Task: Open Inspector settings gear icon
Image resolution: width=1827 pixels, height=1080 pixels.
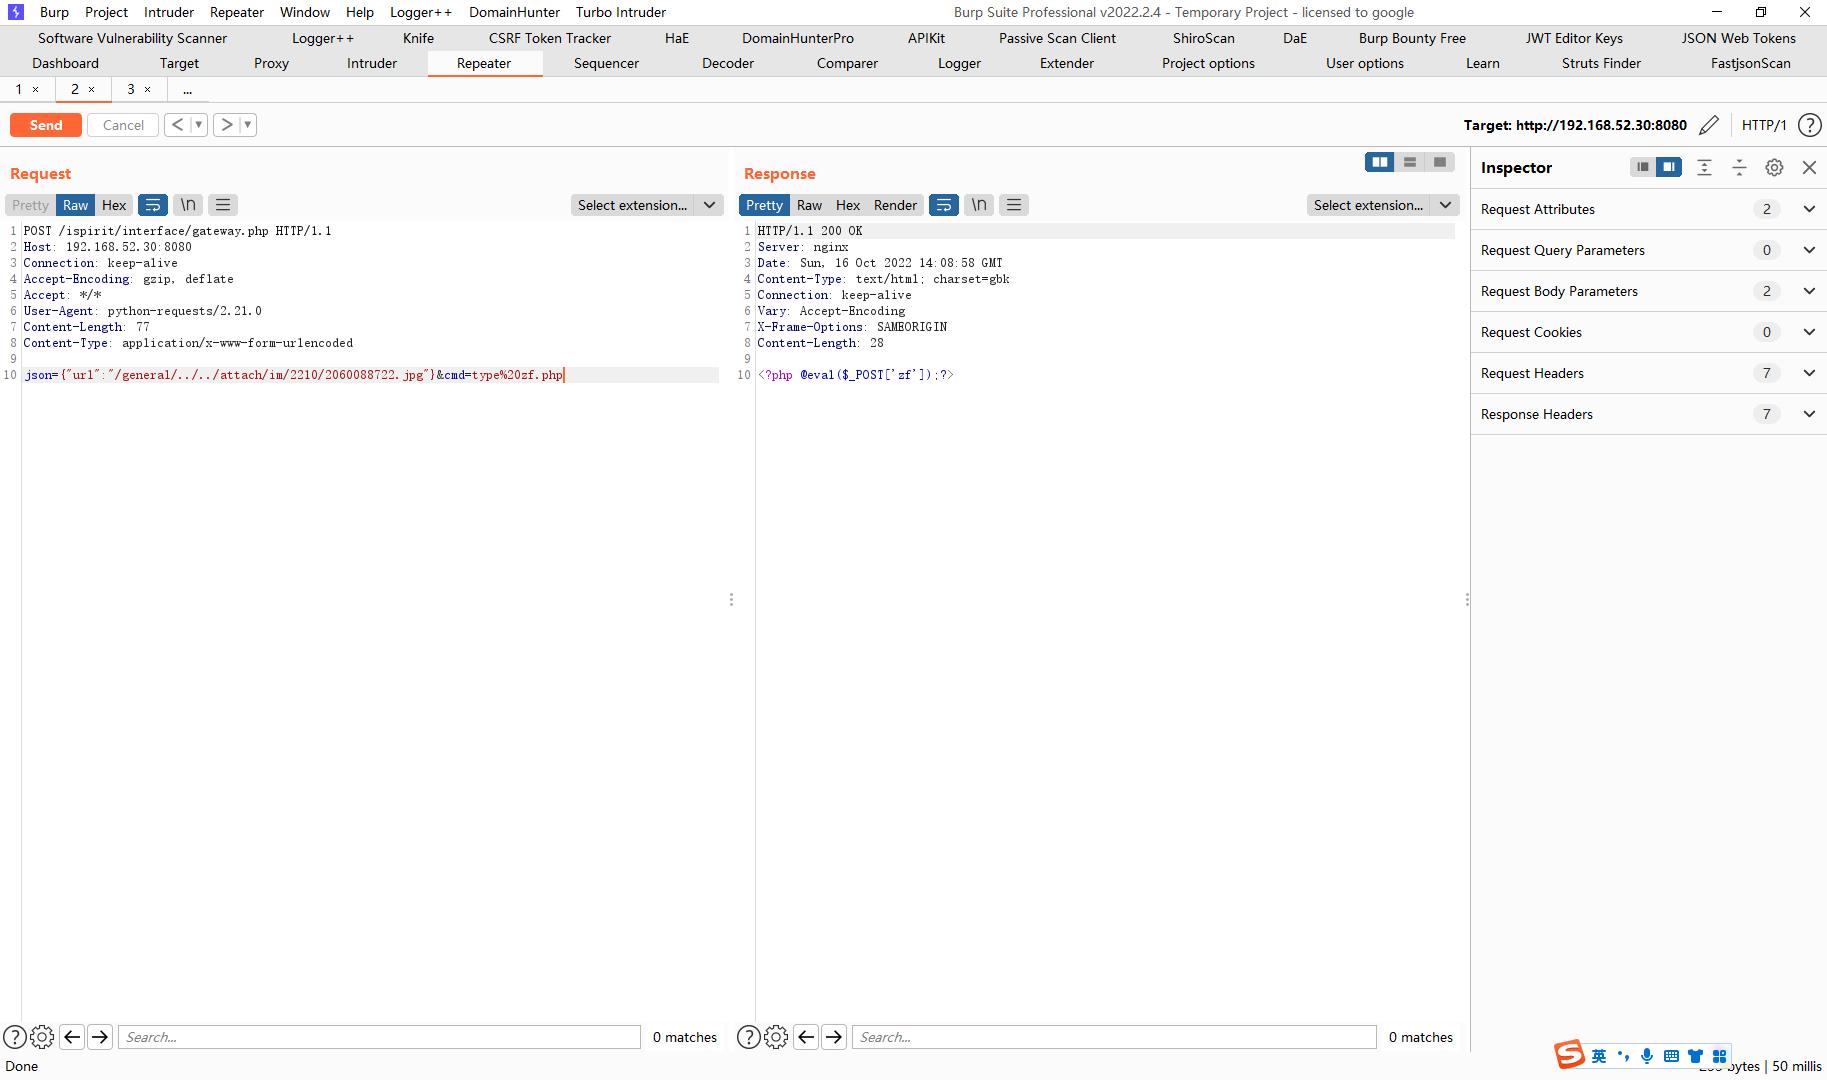Action: pyautogui.click(x=1774, y=167)
